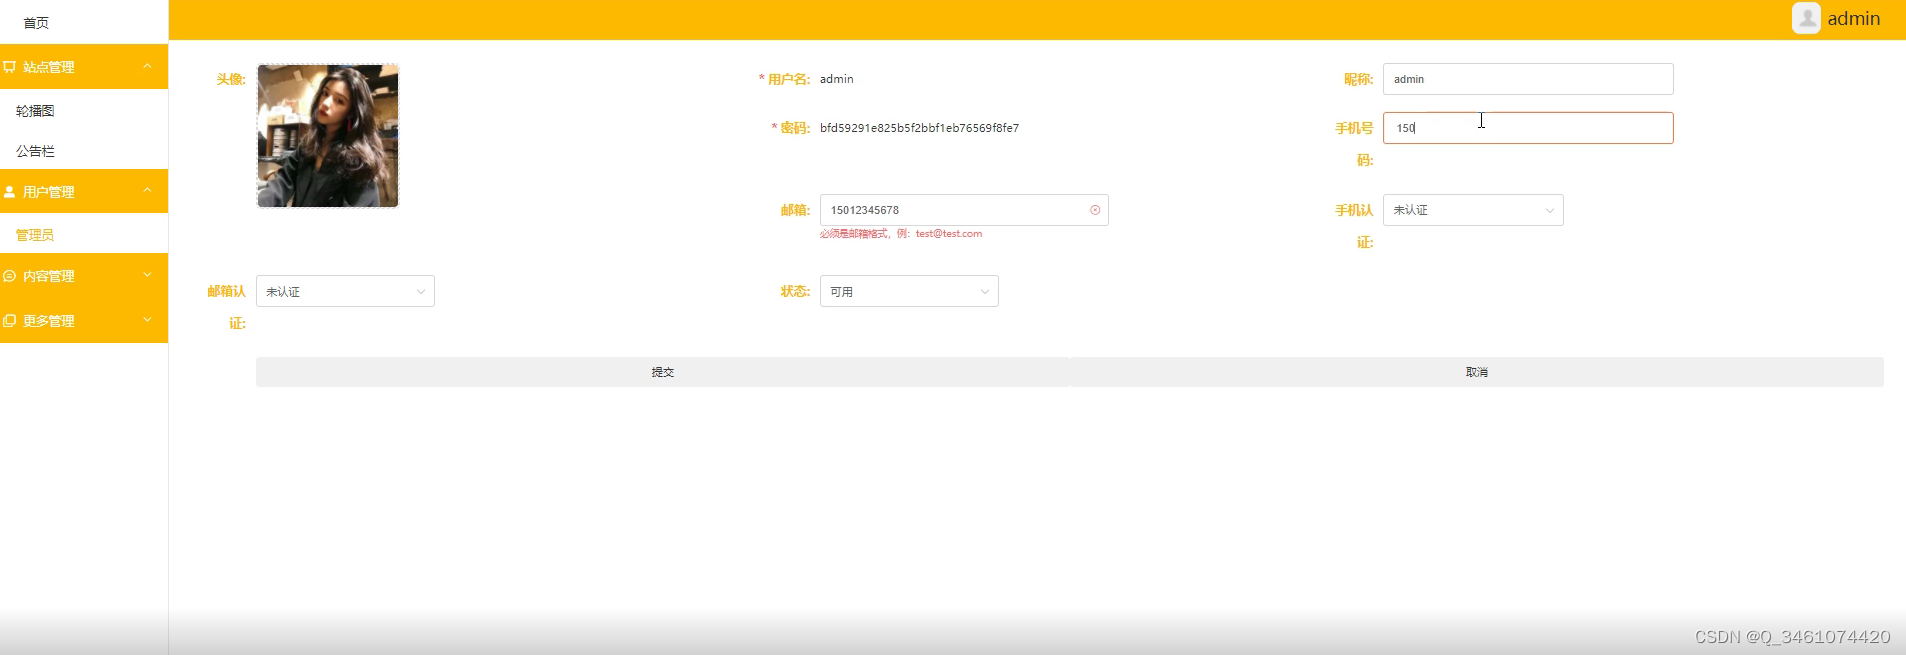
Task: Expand the 更多管理 menu chevron
Action: (x=147, y=320)
